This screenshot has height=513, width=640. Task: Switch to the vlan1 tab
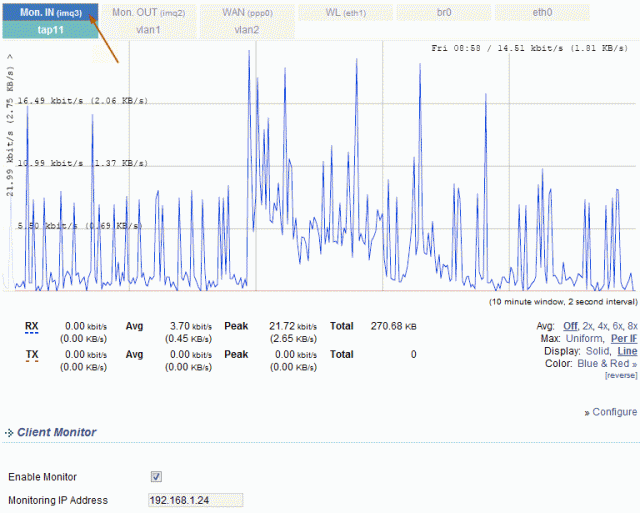149,30
